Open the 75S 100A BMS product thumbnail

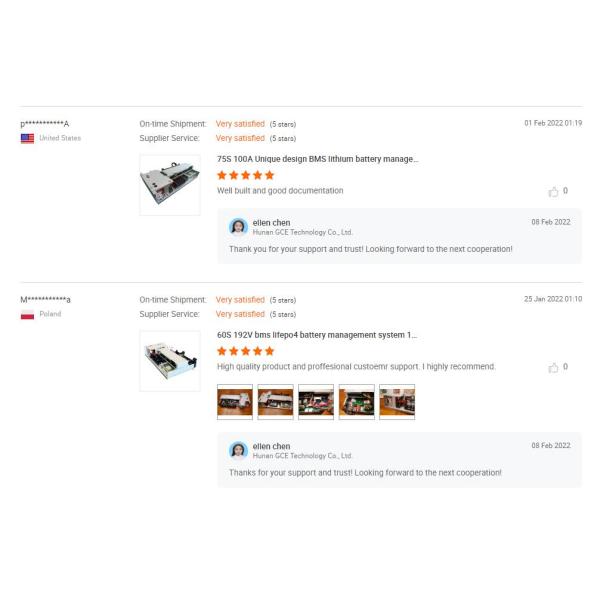point(170,185)
